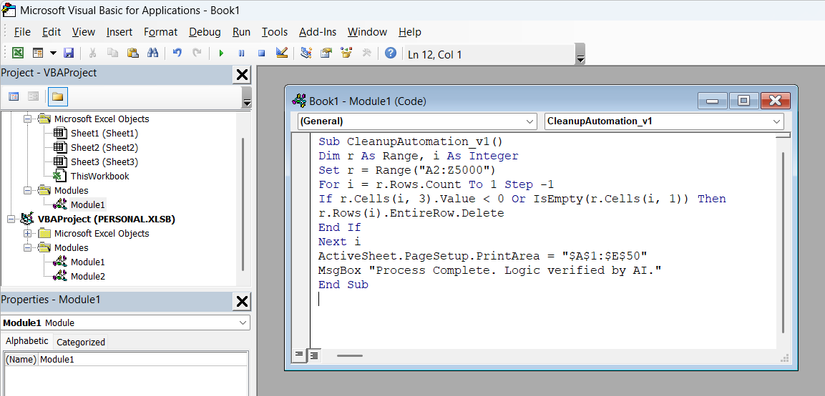Image resolution: width=825 pixels, height=396 pixels.
Task: Click the (Name) Module1 property field
Action: pyautogui.click(x=126, y=360)
